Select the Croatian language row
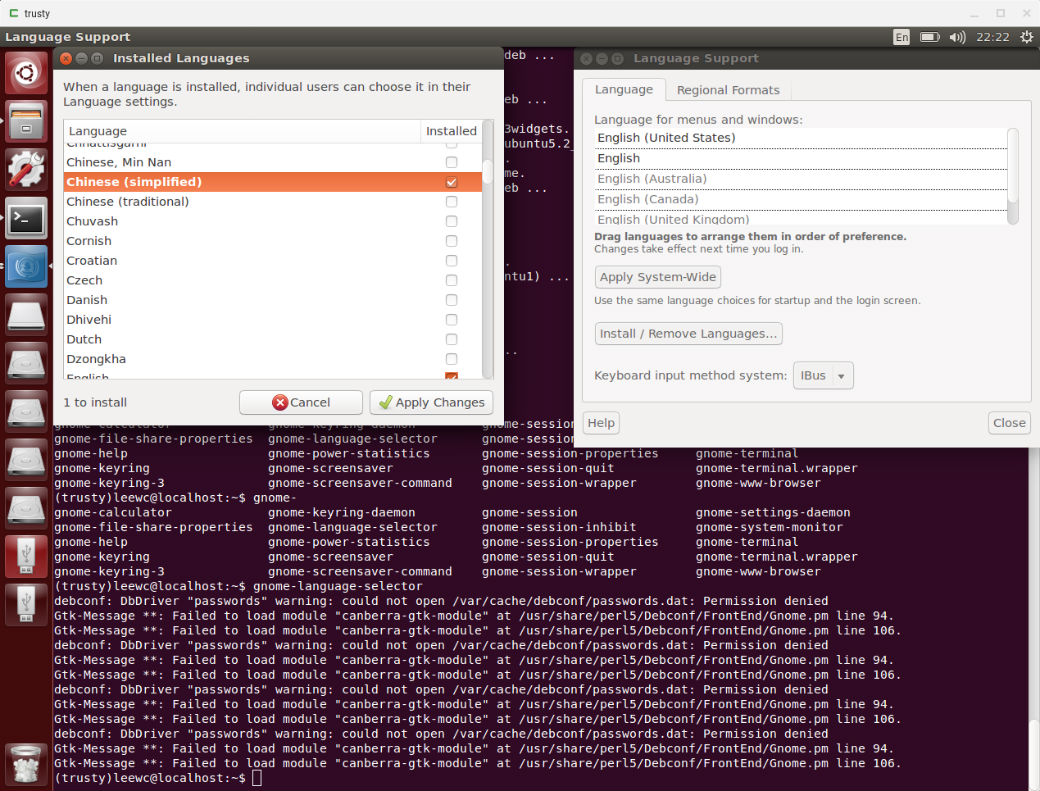 pyautogui.click(x=273, y=261)
